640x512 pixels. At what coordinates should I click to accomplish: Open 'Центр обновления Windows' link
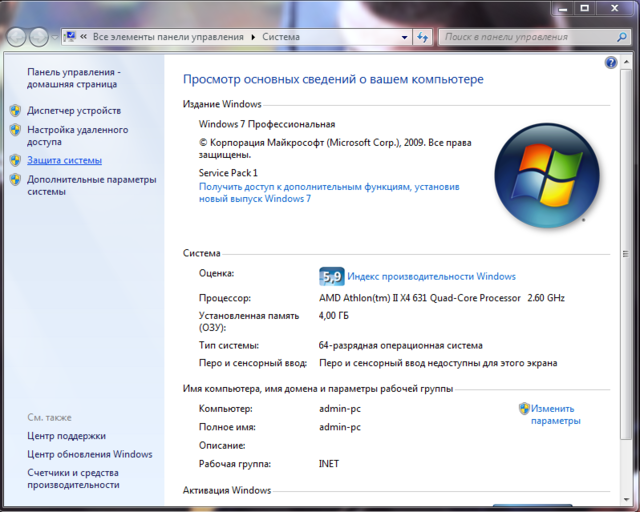[x=90, y=454]
